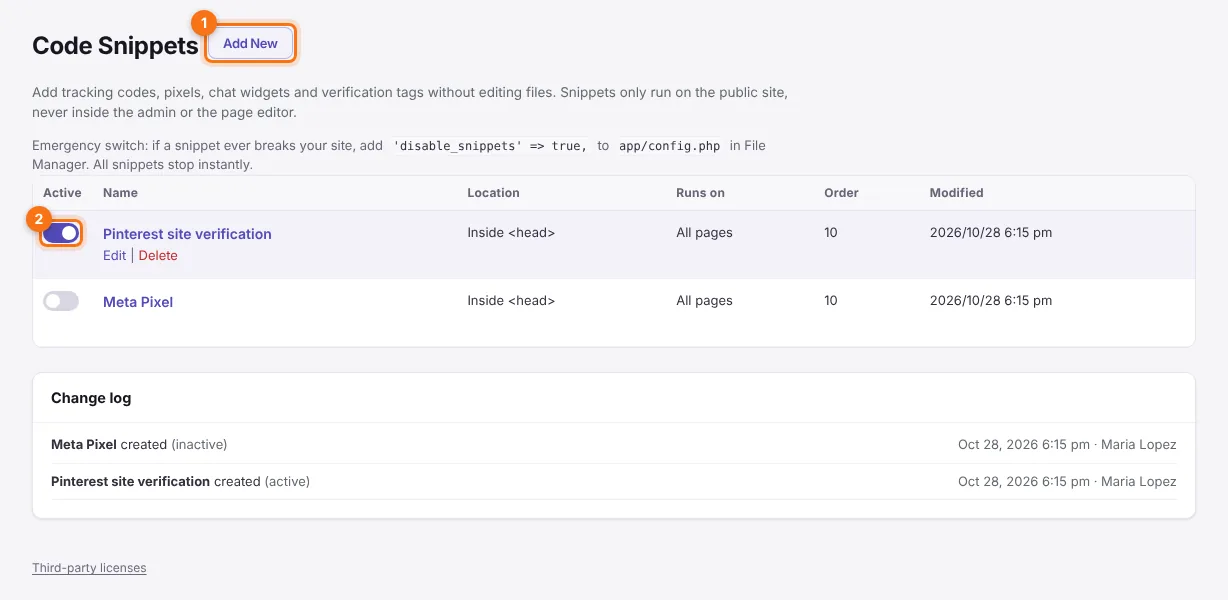The width and height of the screenshot is (1228, 600).
Task: Click the Inside <head> cell for Meta Pixel row
Action: pyautogui.click(x=511, y=301)
